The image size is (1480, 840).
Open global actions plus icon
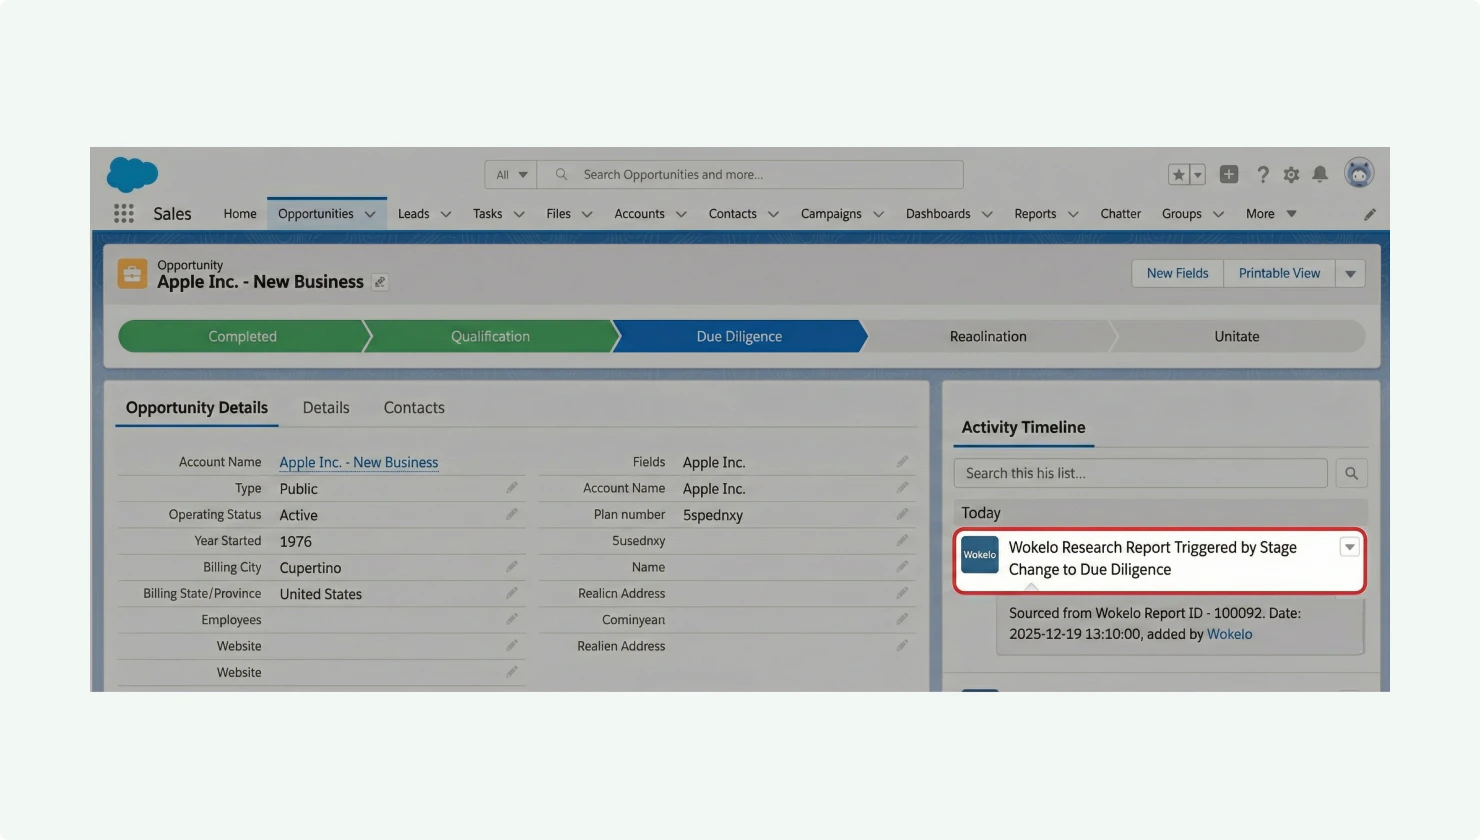click(x=1229, y=175)
